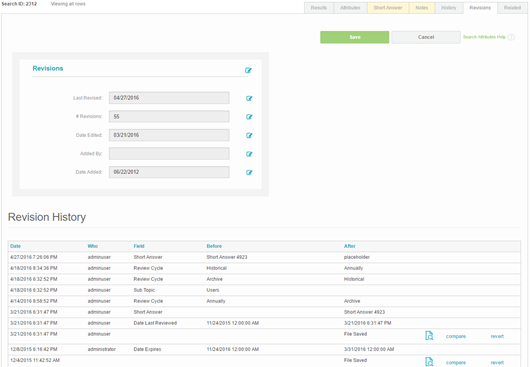Click edit icon next to Last Revised field

tap(249, 98)
